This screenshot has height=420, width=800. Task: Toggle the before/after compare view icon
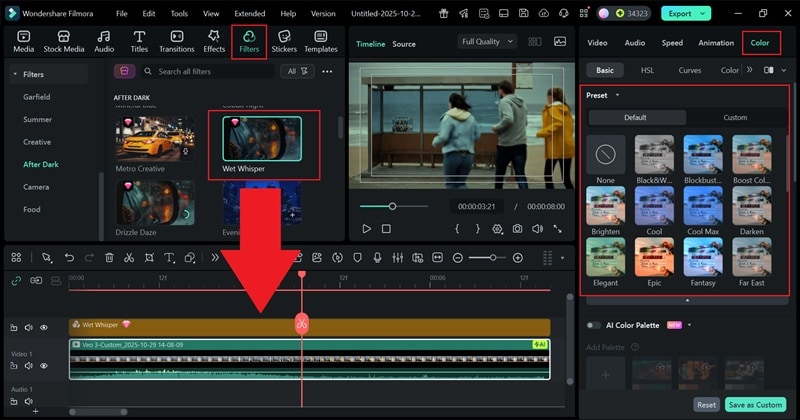[x=768, y=70]
